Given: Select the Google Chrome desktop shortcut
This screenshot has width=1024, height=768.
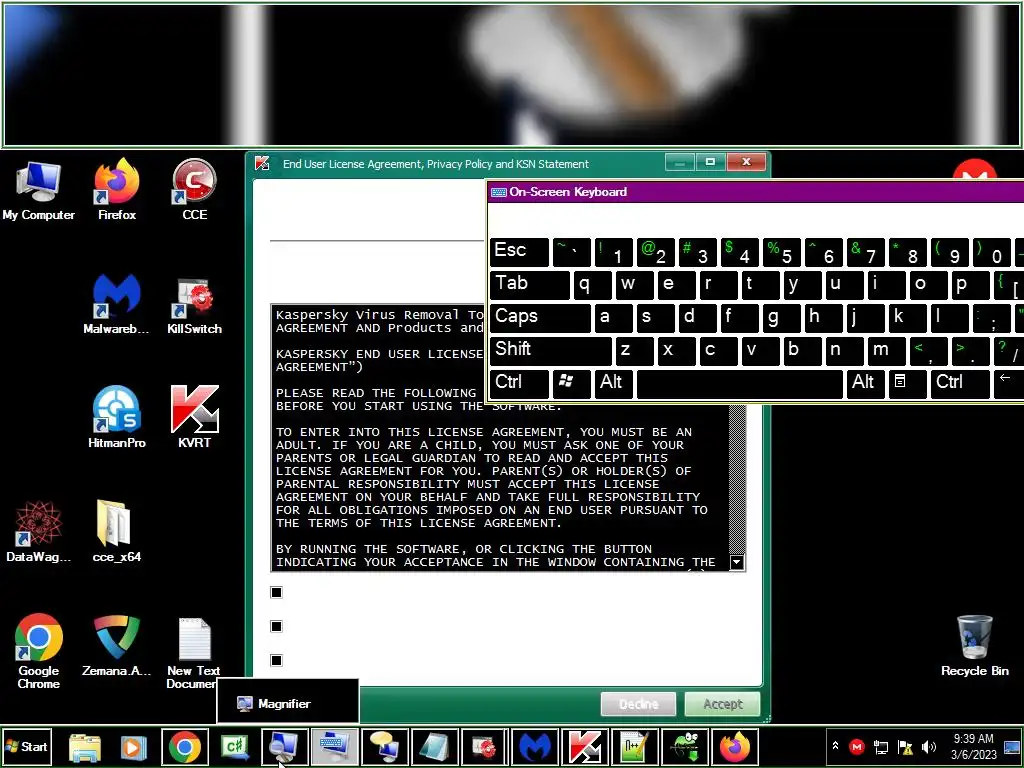Looking at the screenshot, I should (39, 652).
